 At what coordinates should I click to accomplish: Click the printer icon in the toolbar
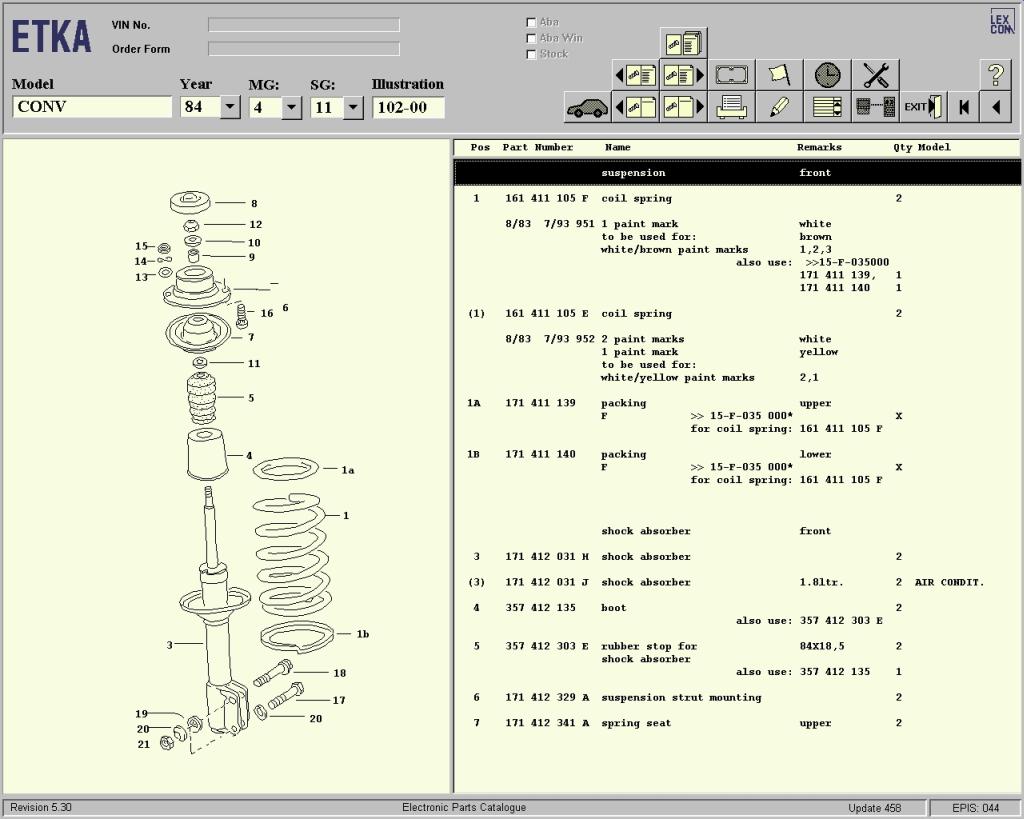click(x=732, y=107)
